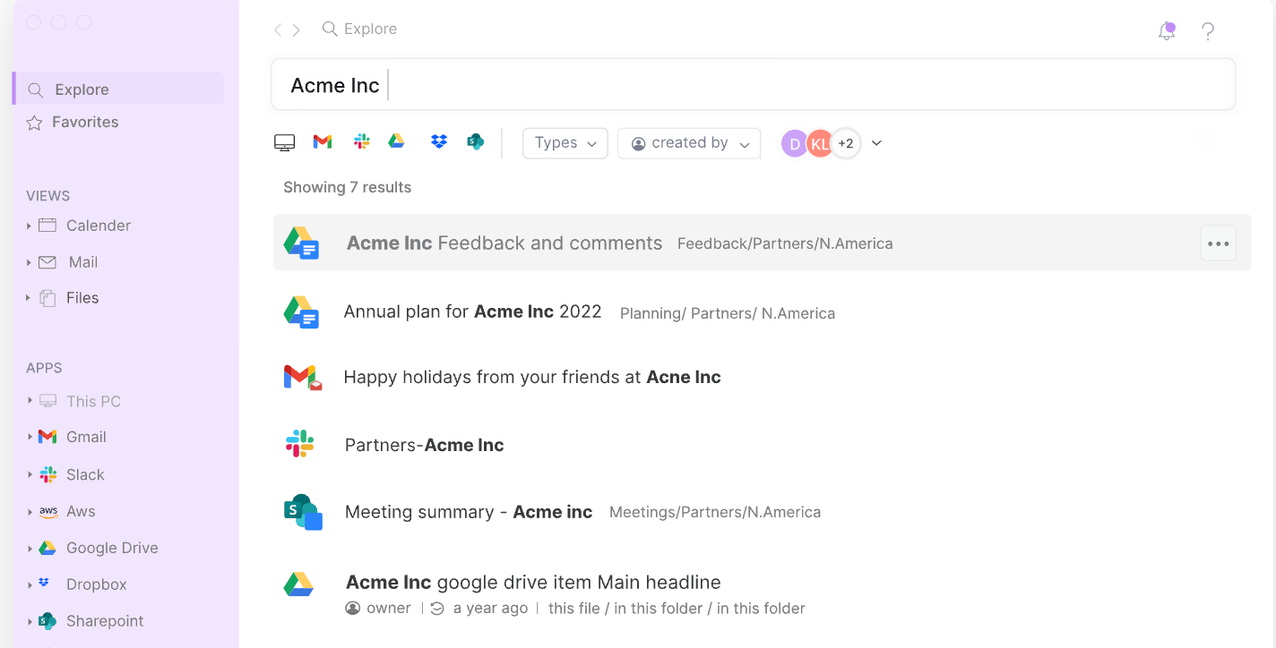Expand the Google Drive app in sidebar
This screenshot has height=648, width=1276.
(x=29, y=548)
